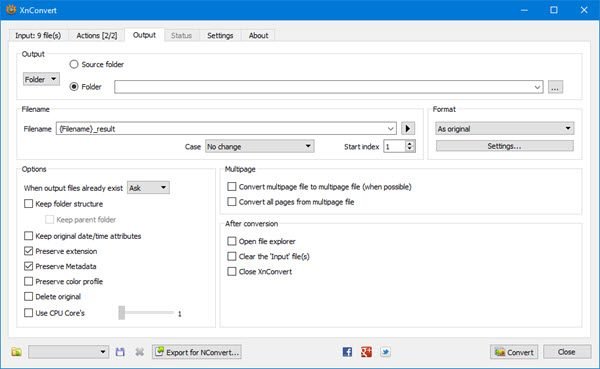Open the load script folder icon
This screenshot has height=369, width=600.
point(16,352)
